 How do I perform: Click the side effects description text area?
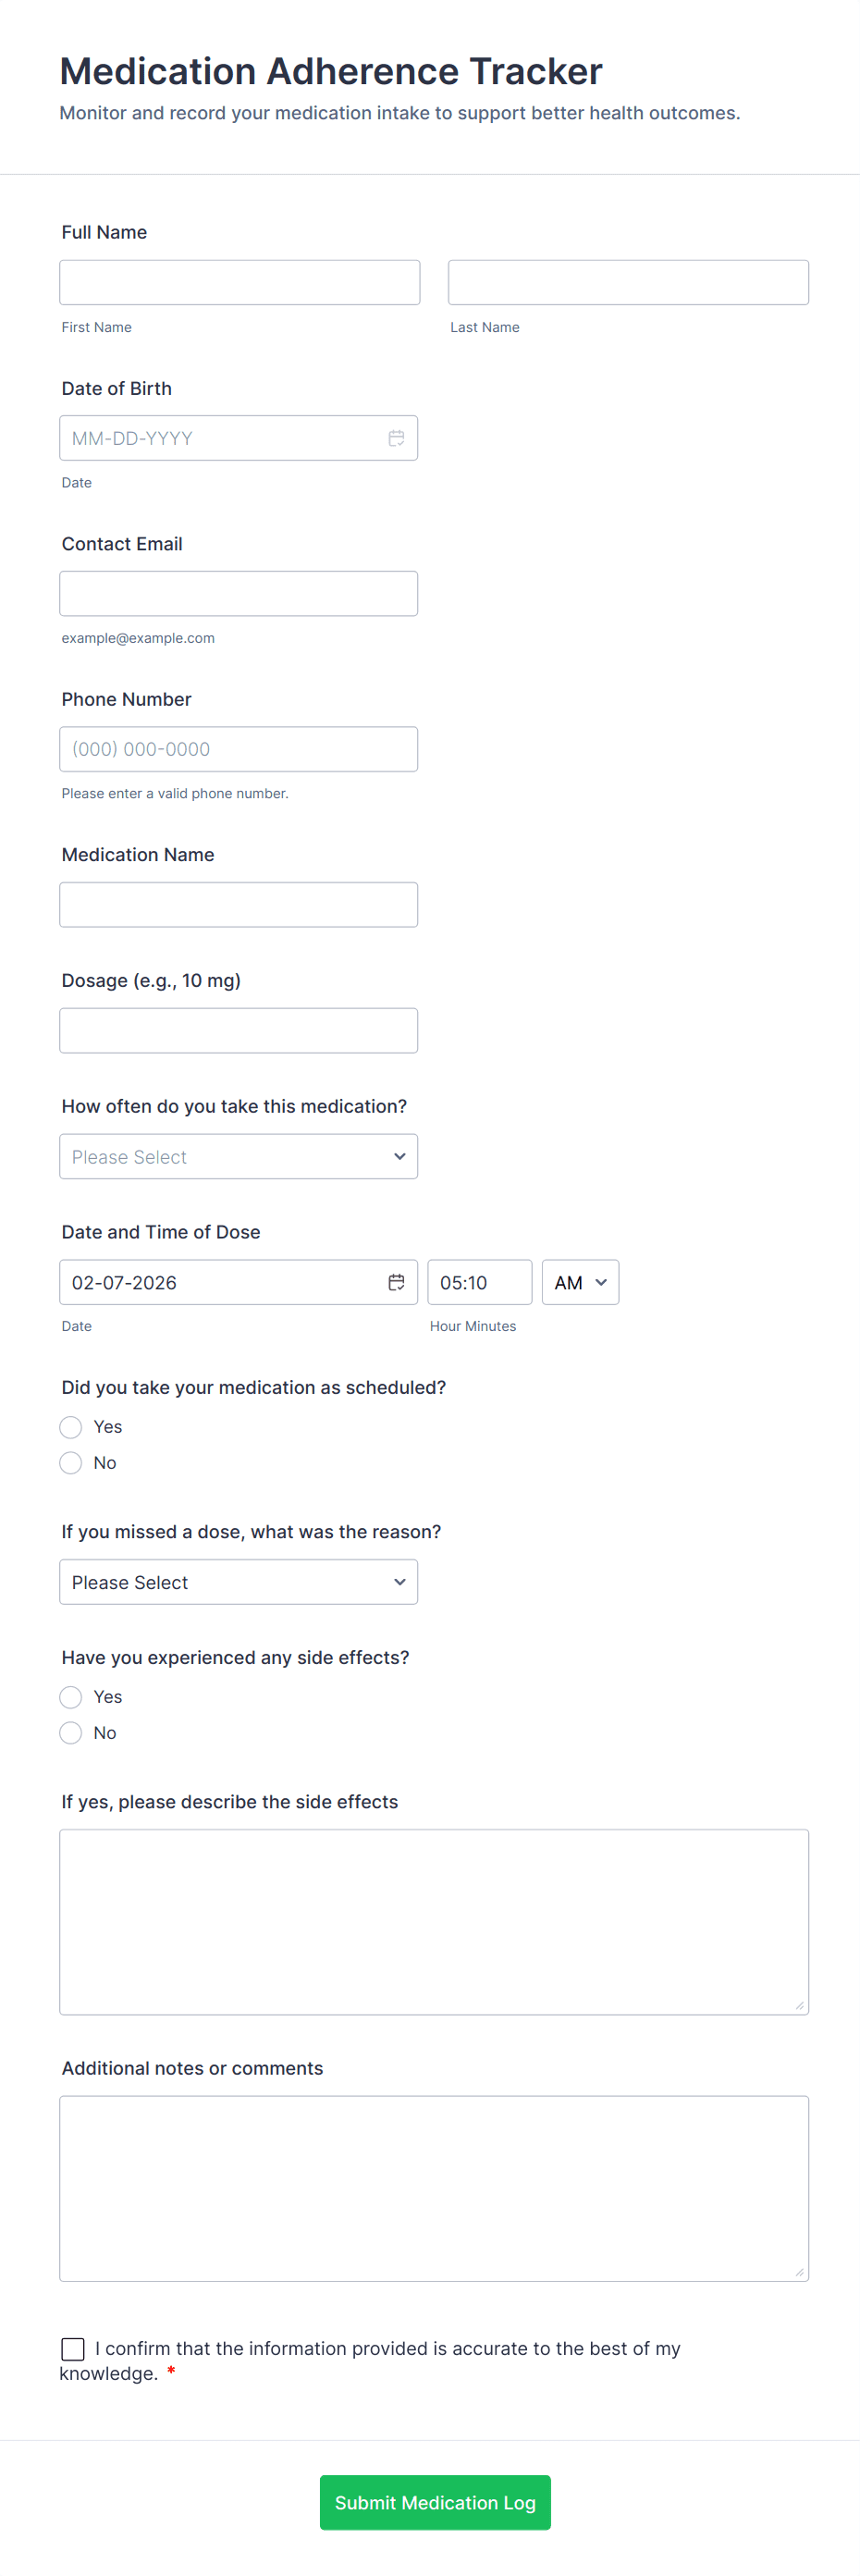pyautogui.click(x=434, y=1921)
